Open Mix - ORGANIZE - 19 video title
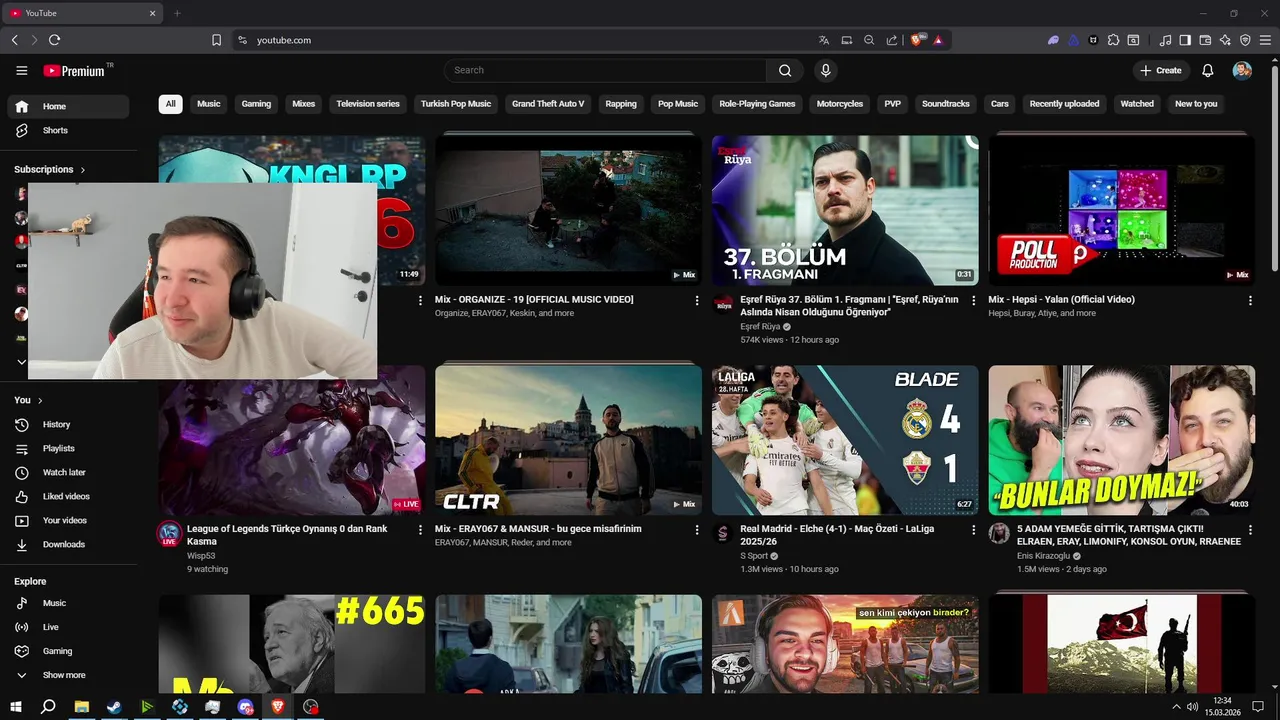 (x=534, y=300)
